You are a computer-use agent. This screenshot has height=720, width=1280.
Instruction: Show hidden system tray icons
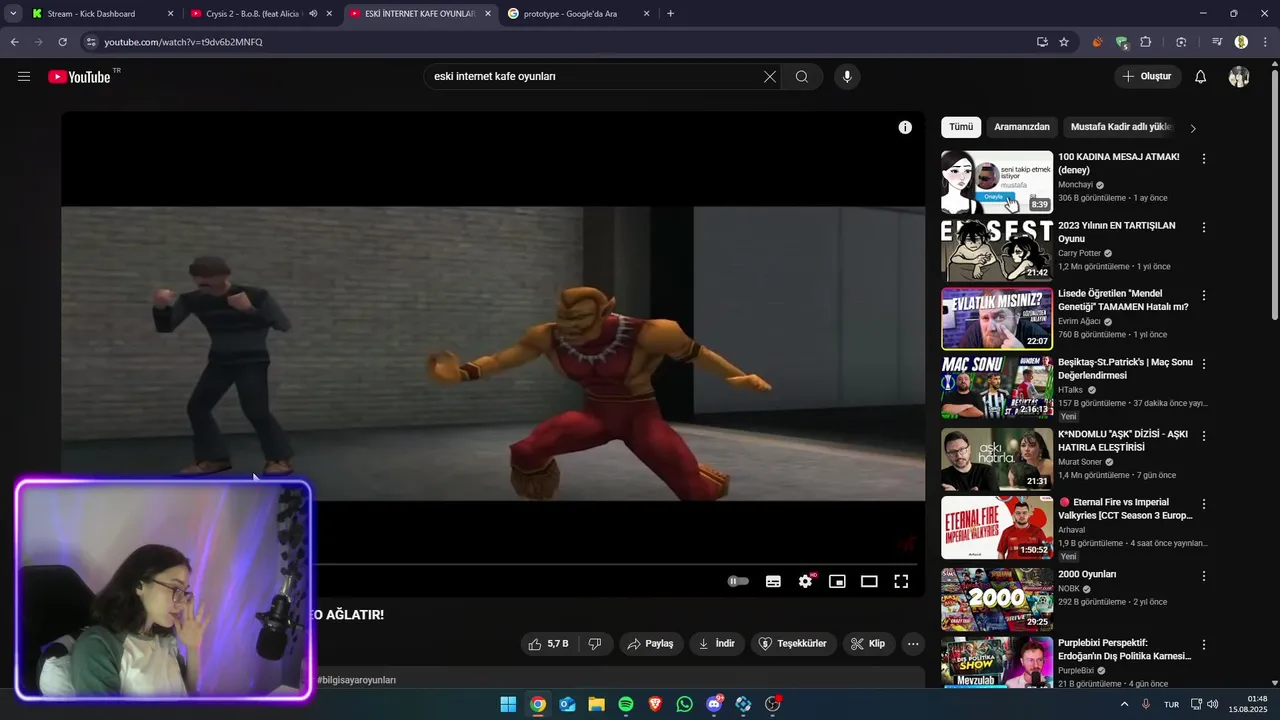(1124, 704)
